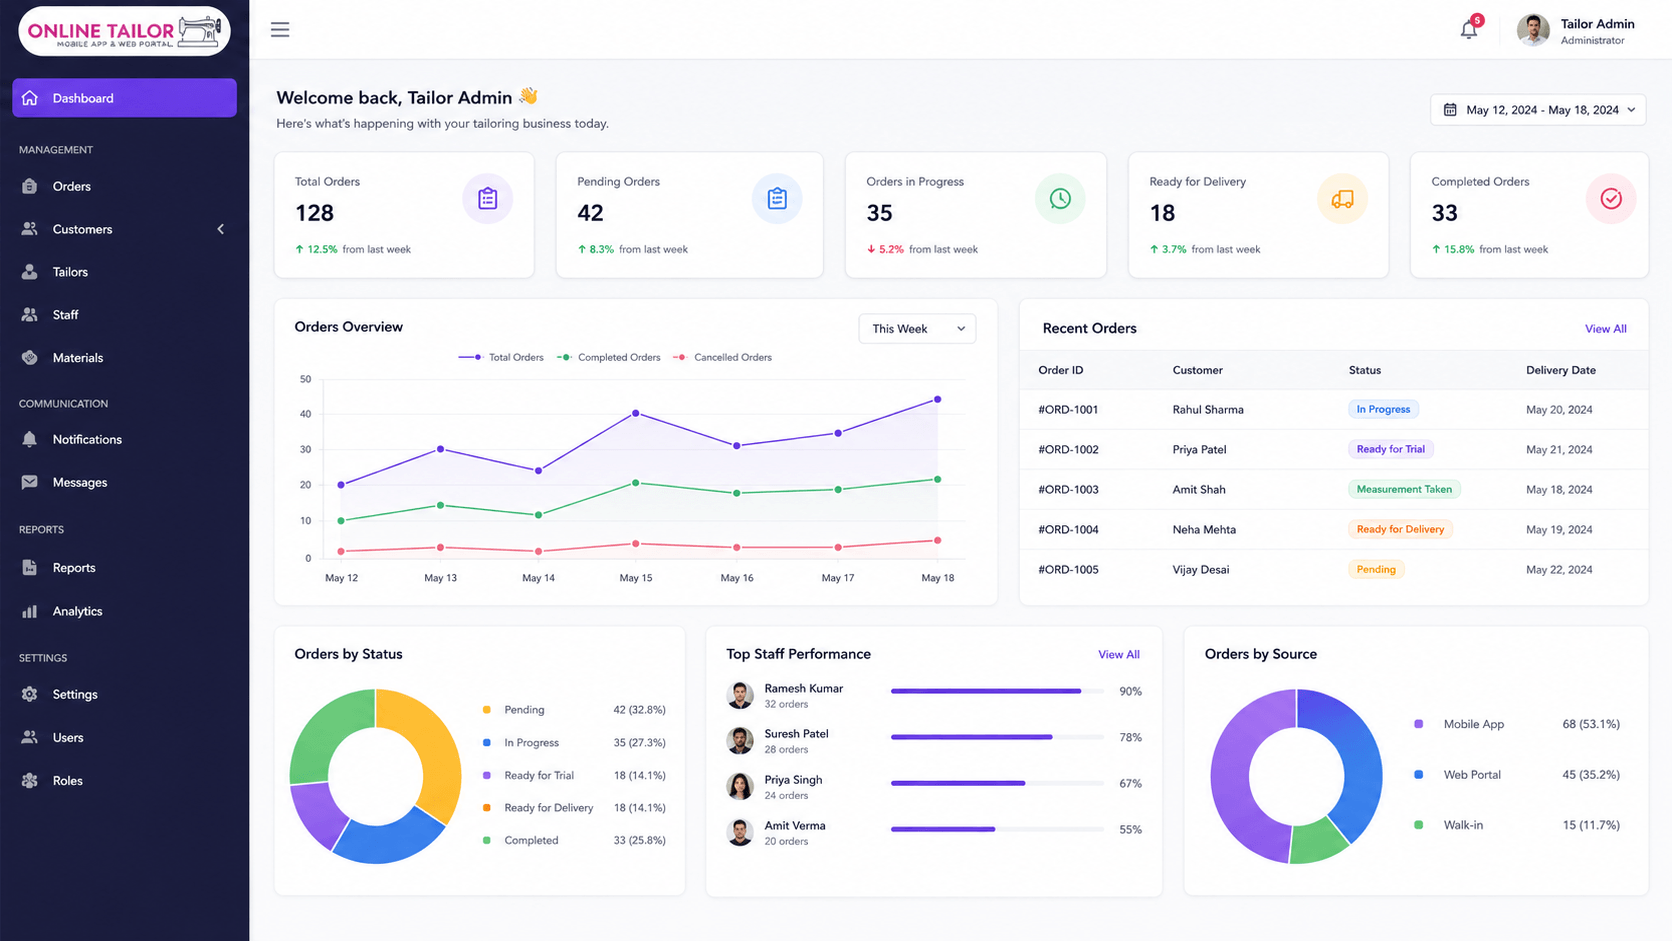This screenshot has width=1672, height=941.
Task: Click the calendar icon in date range
Action: tap(1450, 110)
